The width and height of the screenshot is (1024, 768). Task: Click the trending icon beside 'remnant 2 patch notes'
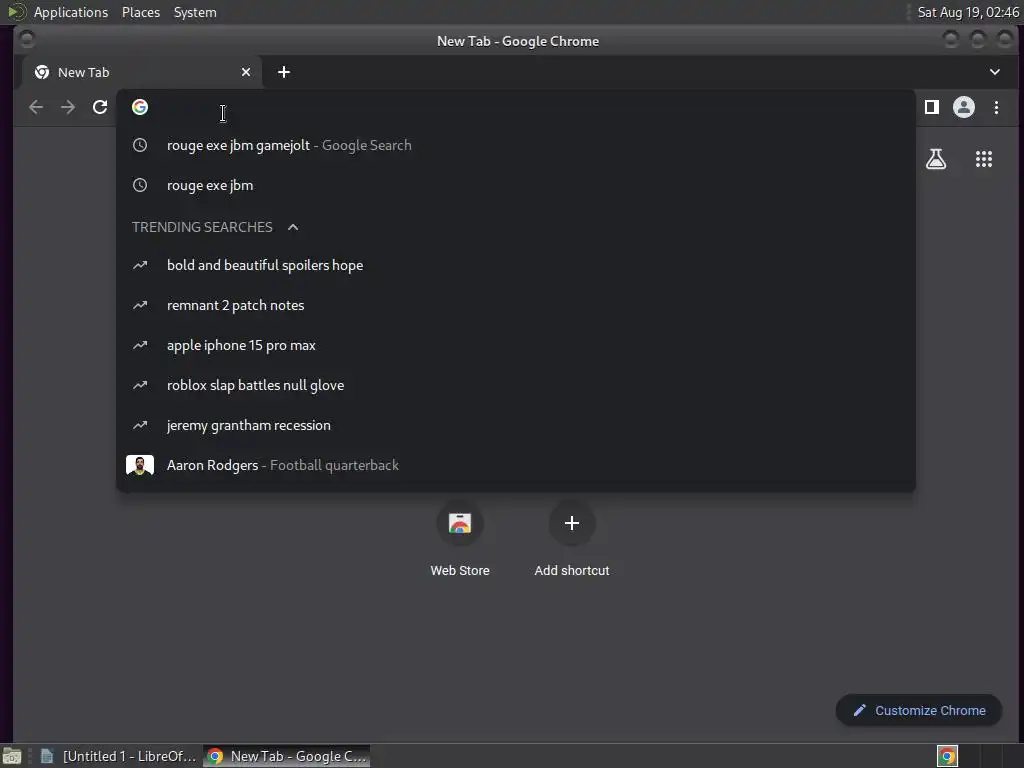tap(140, 305)
